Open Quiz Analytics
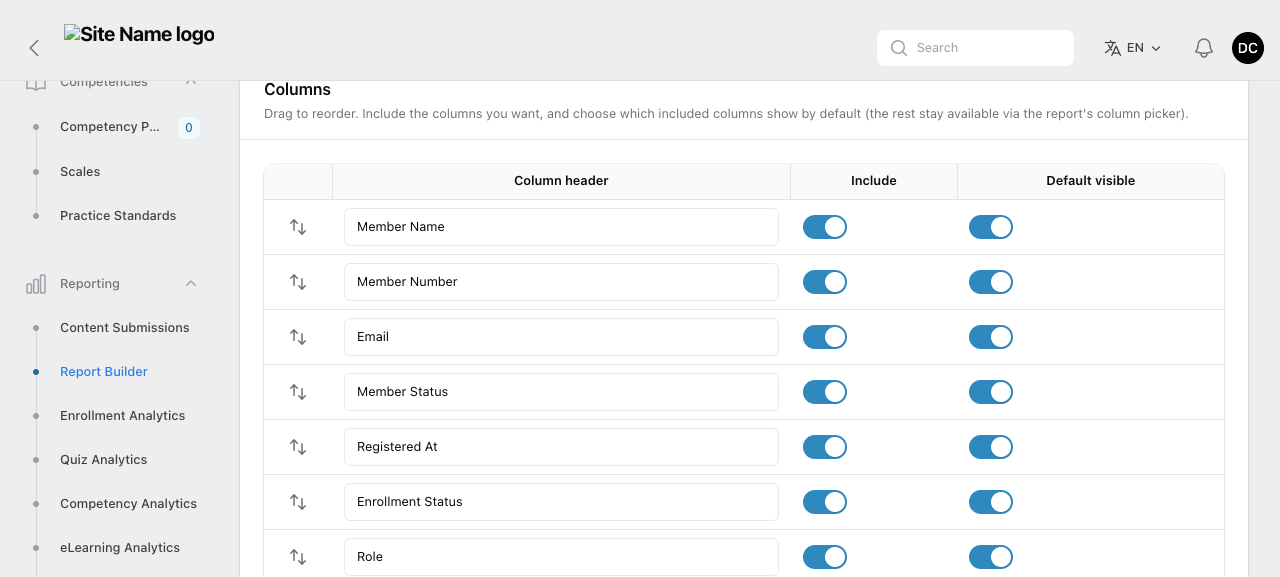Viewport: 1280px width, 577px height. coord(104,460)
